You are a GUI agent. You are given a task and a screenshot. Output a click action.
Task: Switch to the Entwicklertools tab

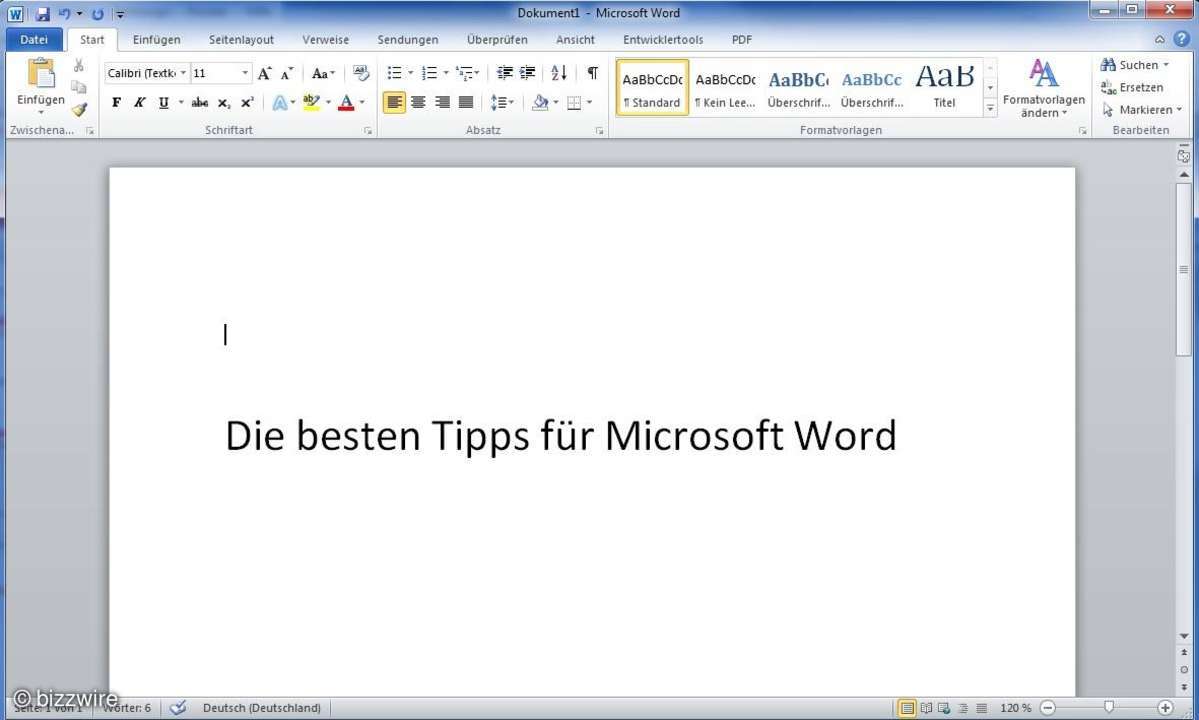[663, 39]
